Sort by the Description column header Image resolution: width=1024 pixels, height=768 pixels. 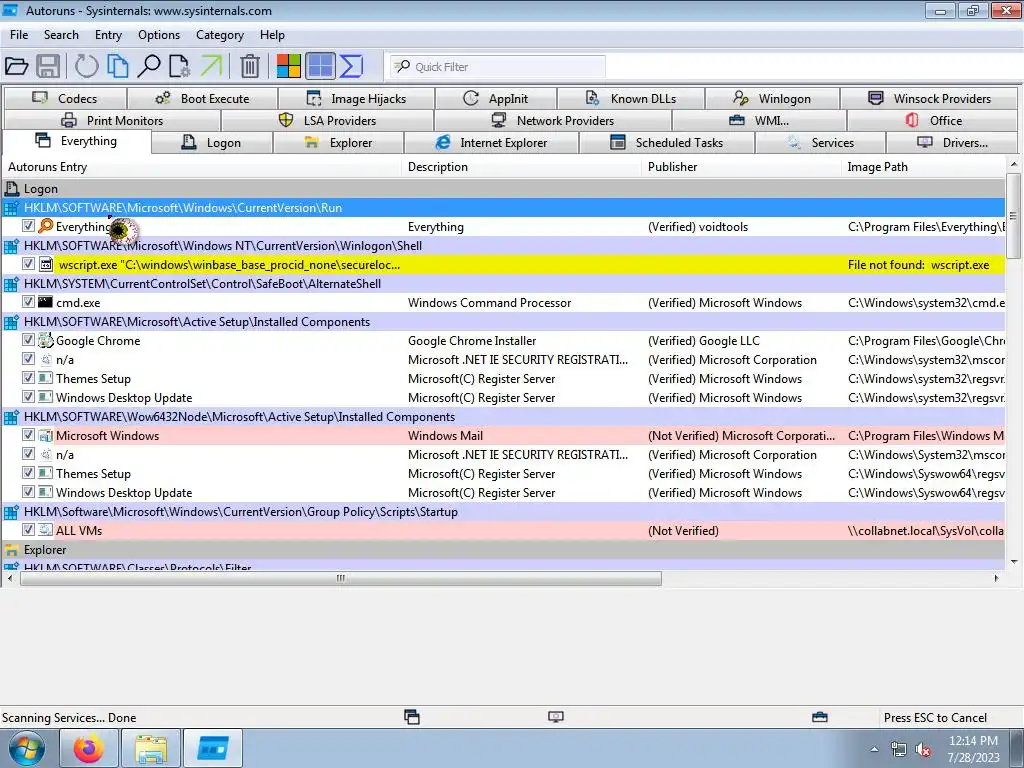coord(522,167)
